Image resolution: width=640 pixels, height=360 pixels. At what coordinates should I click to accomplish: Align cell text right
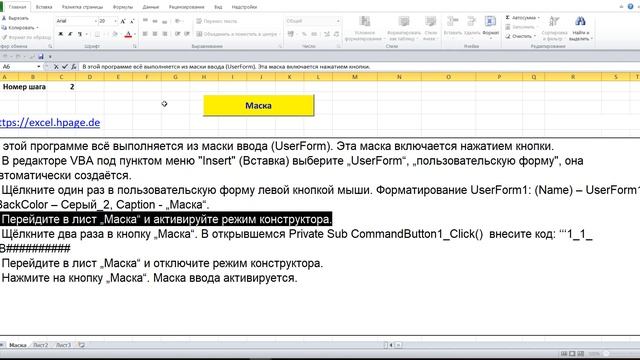coord(164,34)
